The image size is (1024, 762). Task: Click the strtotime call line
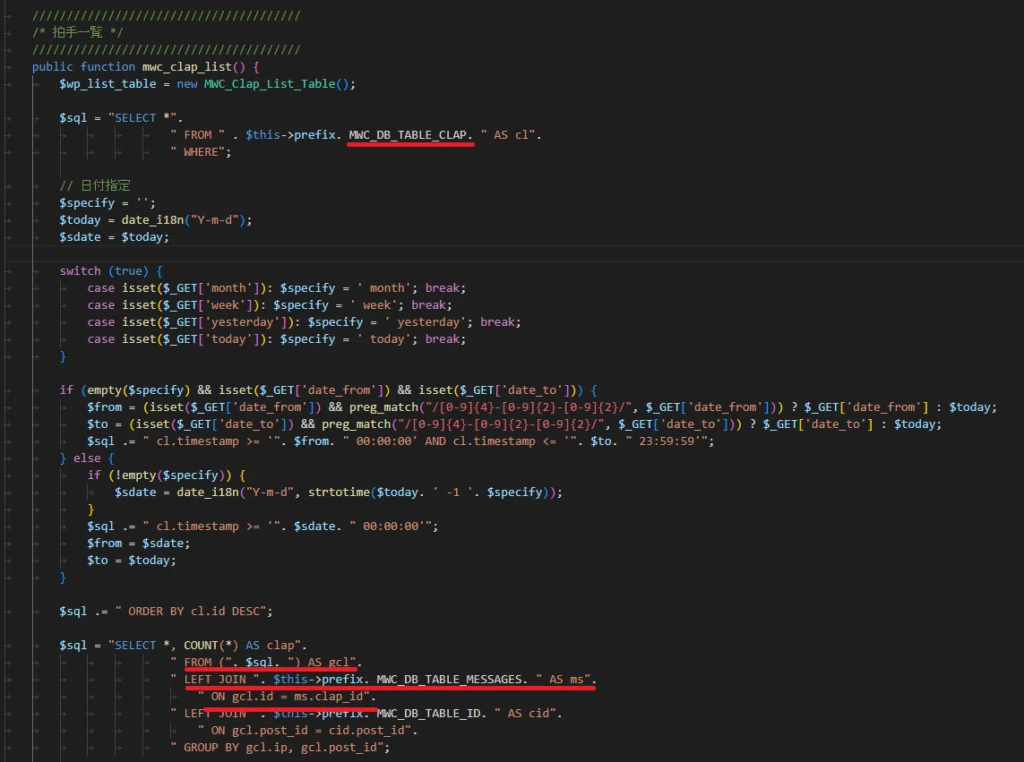coord(338,492)
